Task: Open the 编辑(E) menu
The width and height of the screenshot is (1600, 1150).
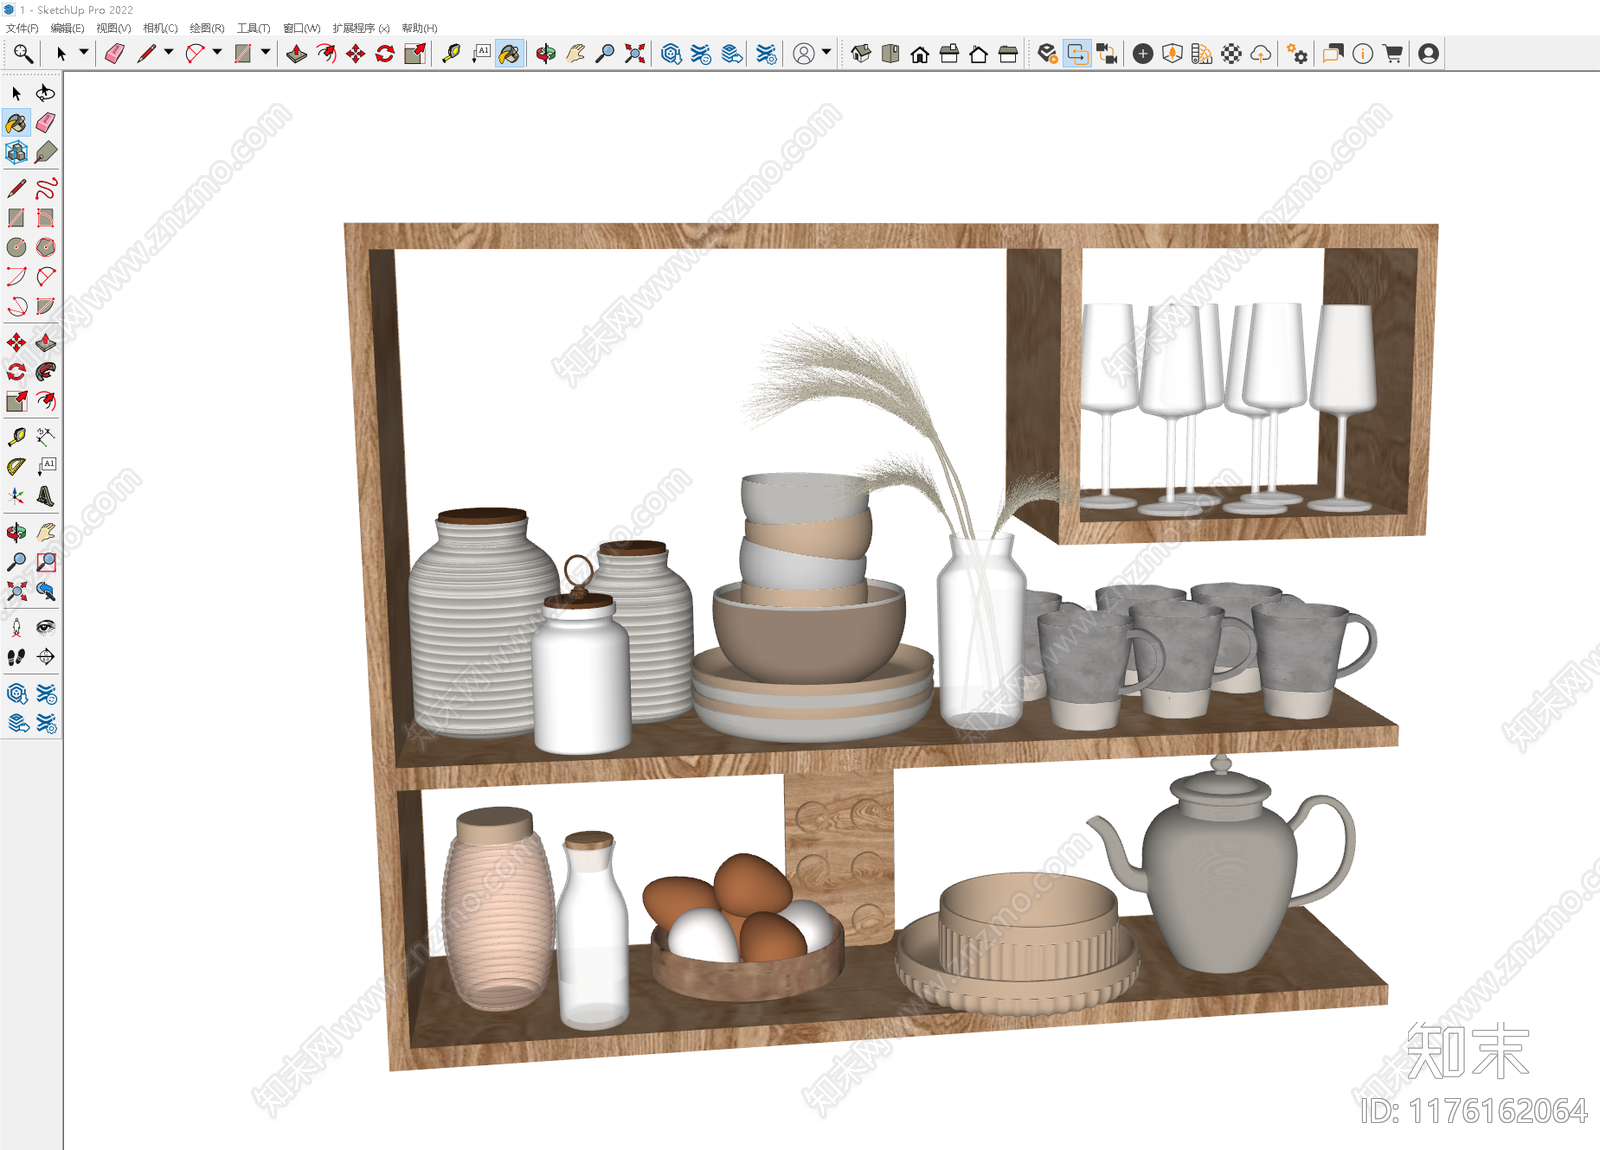Action: [x=67, y=28]
